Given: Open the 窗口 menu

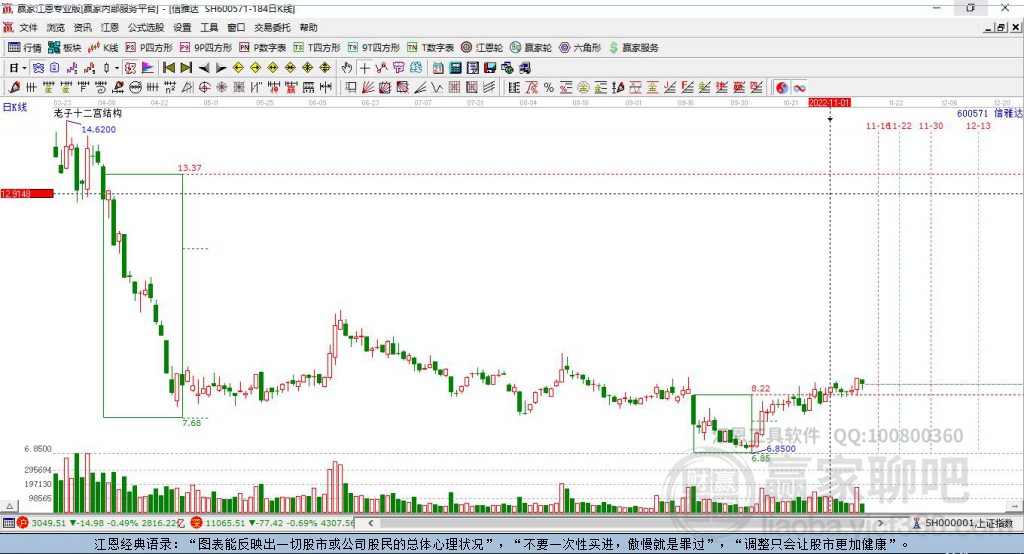Looking at the screenshot, I should 236,27.
